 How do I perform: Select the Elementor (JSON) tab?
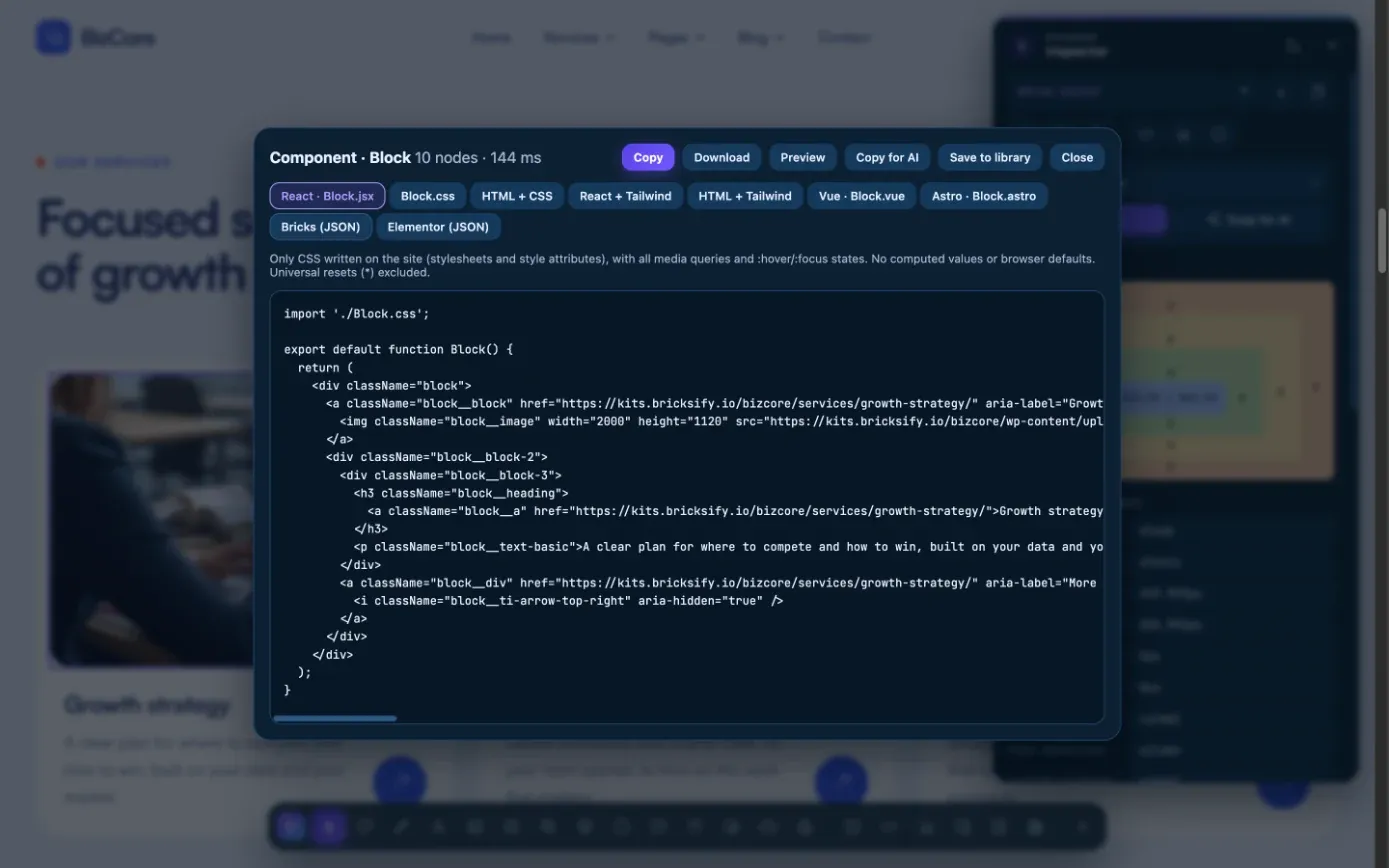click(438, 227)
